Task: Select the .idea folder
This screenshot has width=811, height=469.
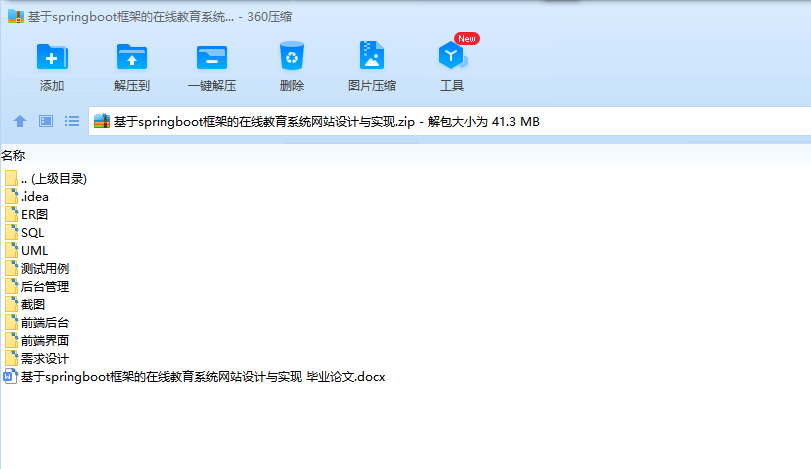Action: point(35,197)
